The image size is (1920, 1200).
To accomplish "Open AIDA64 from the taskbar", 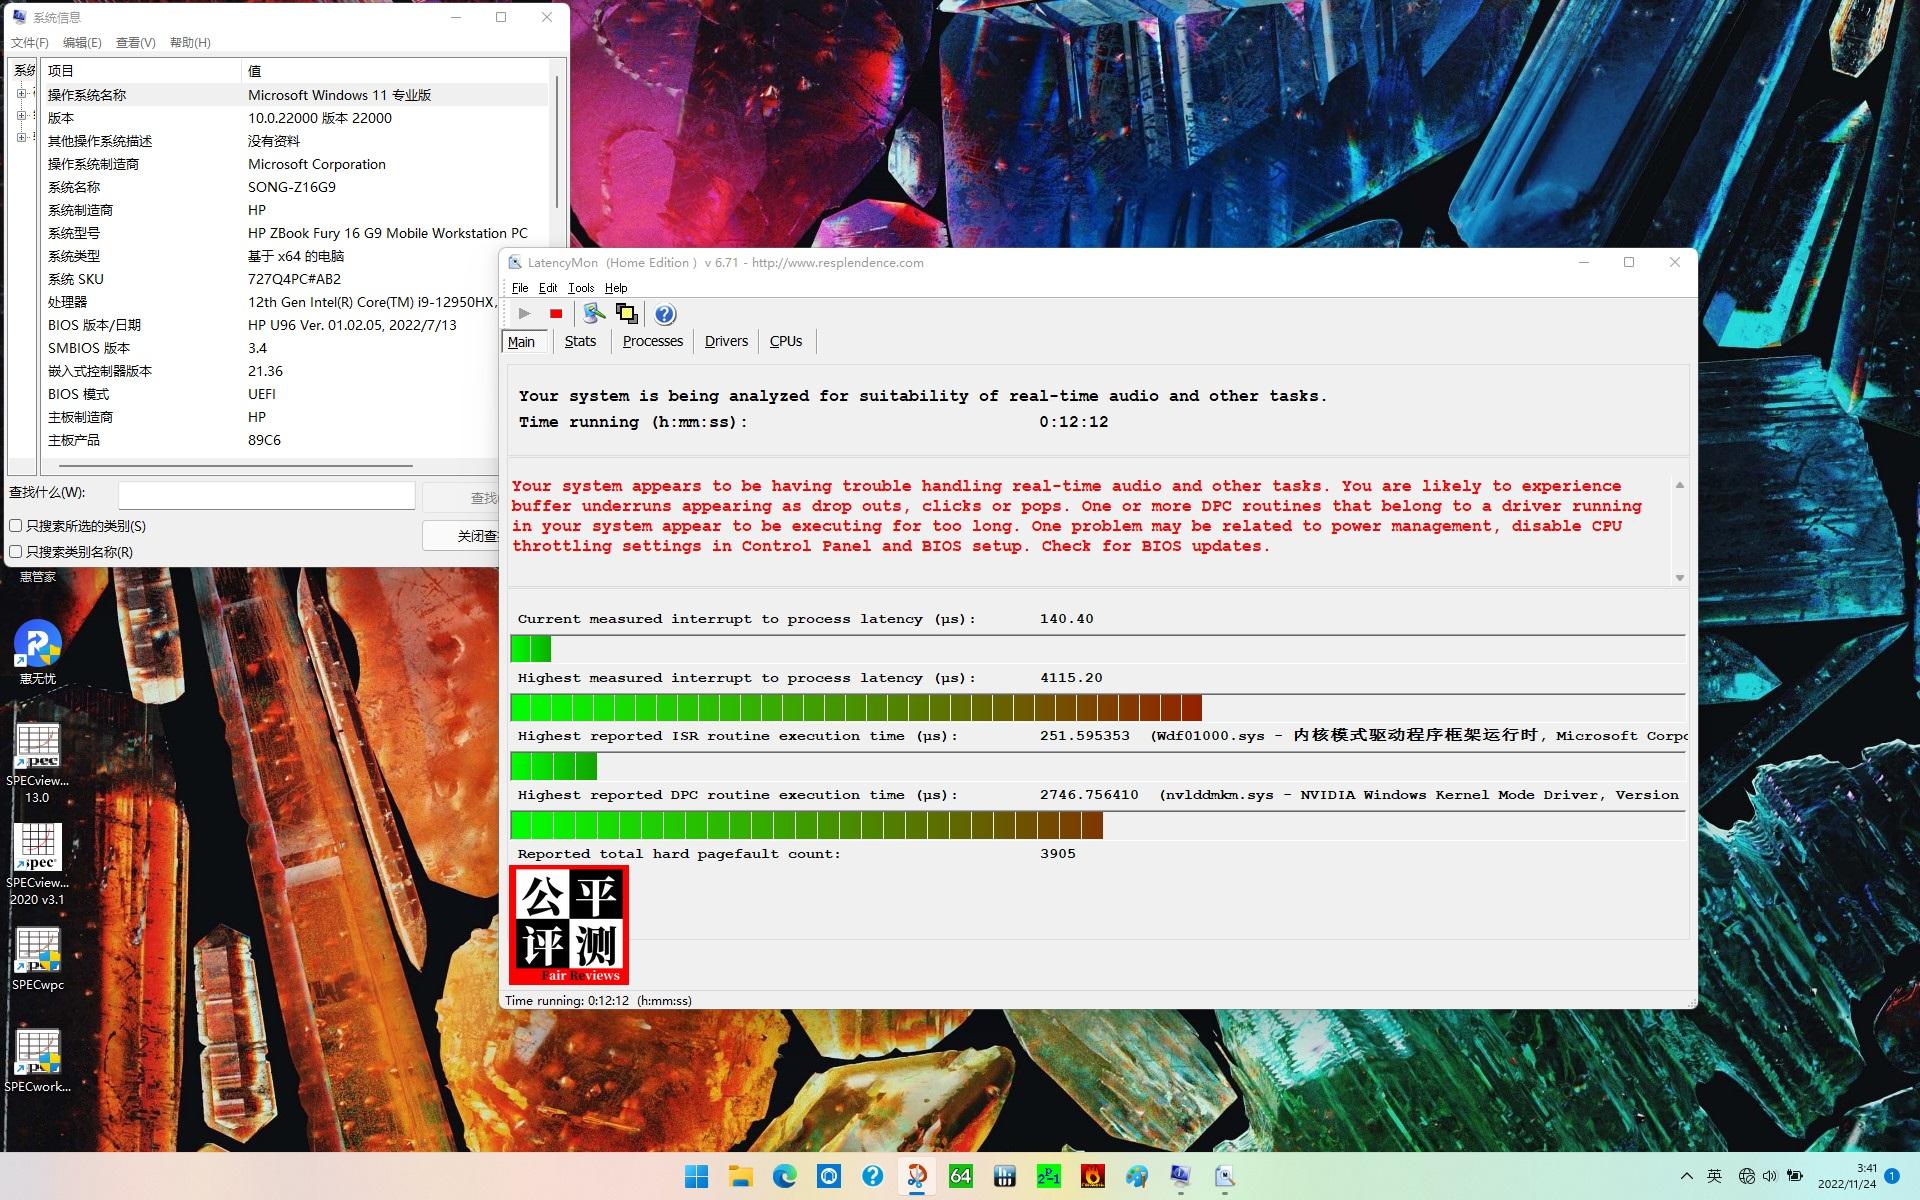I will point(960,1176).
